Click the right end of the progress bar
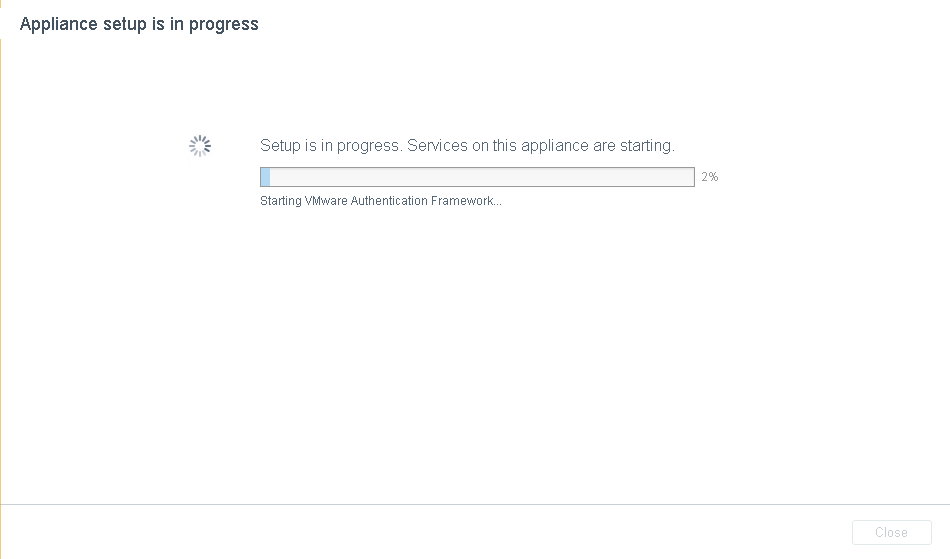This screenshot has height=559, width=950. click(689, 177)
